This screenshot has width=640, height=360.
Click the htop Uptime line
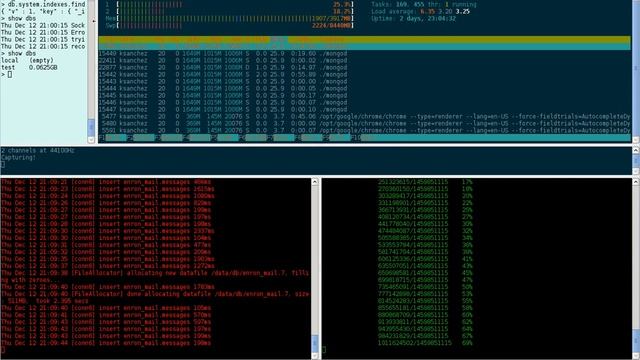(x=413, y=18)
